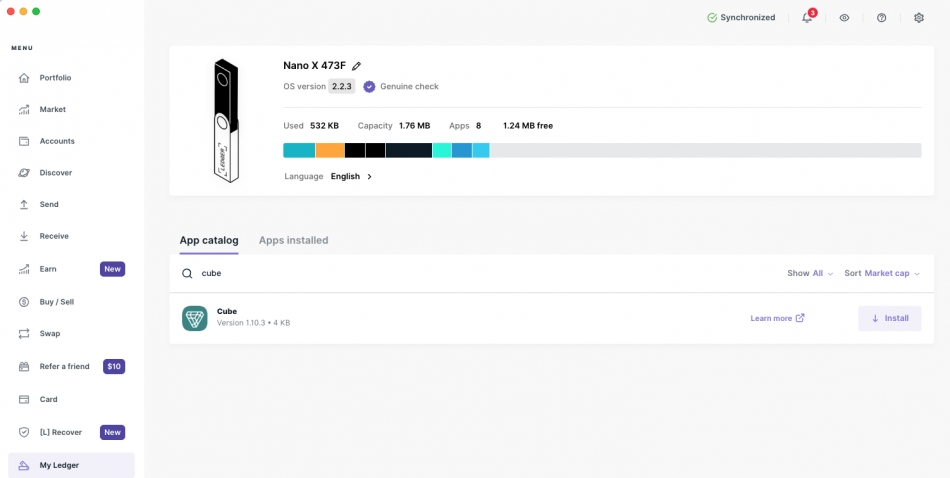Open settings gear icon
Screen dimensions: 950x478
click(x=919, y=18)
